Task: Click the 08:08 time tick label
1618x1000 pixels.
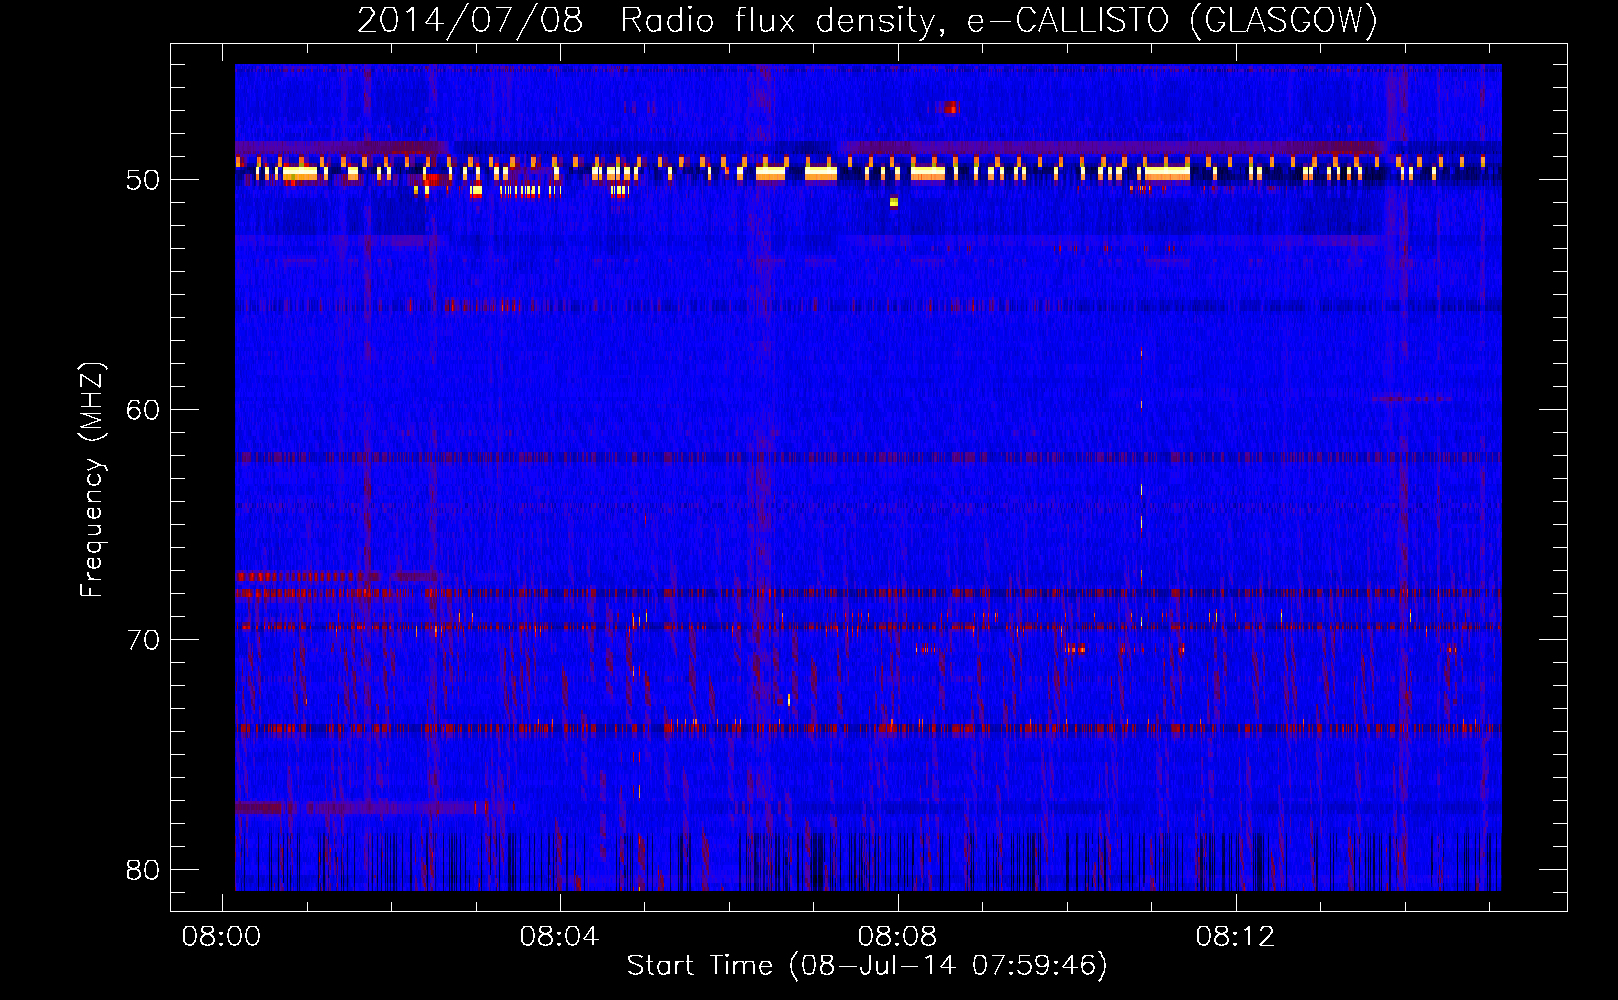Action: click(x=897, y=937)
